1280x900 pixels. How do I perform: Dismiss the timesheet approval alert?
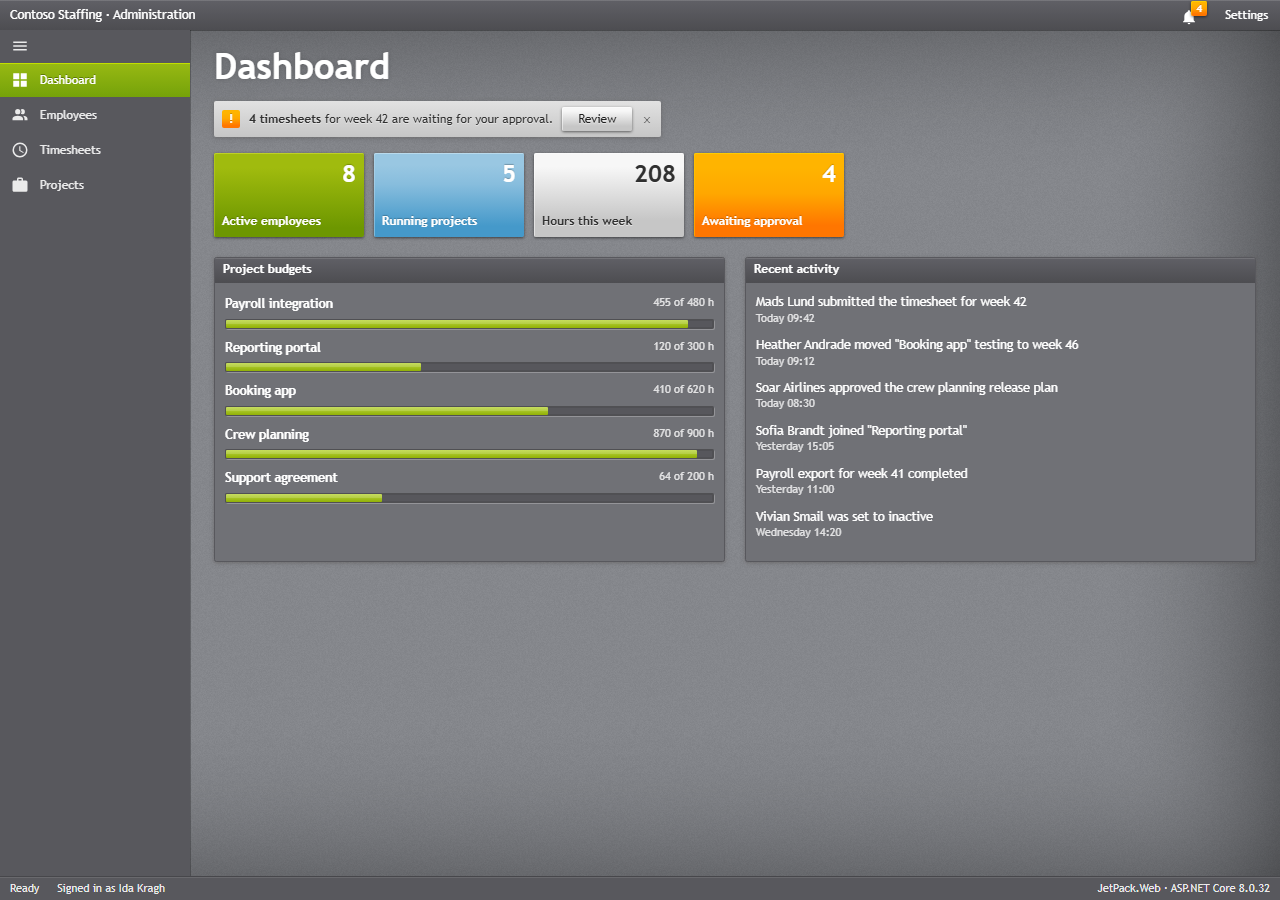tap(647, 120)
